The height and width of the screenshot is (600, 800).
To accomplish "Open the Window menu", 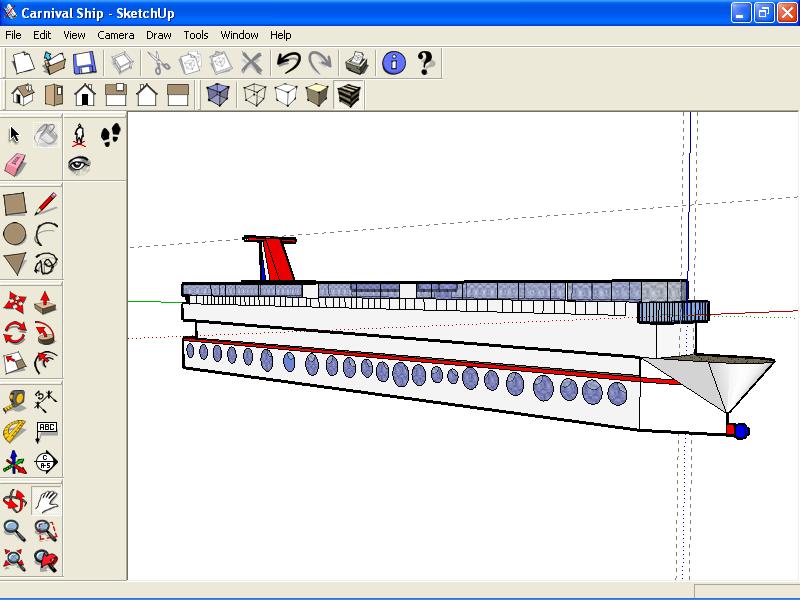I will coord(239,35).
